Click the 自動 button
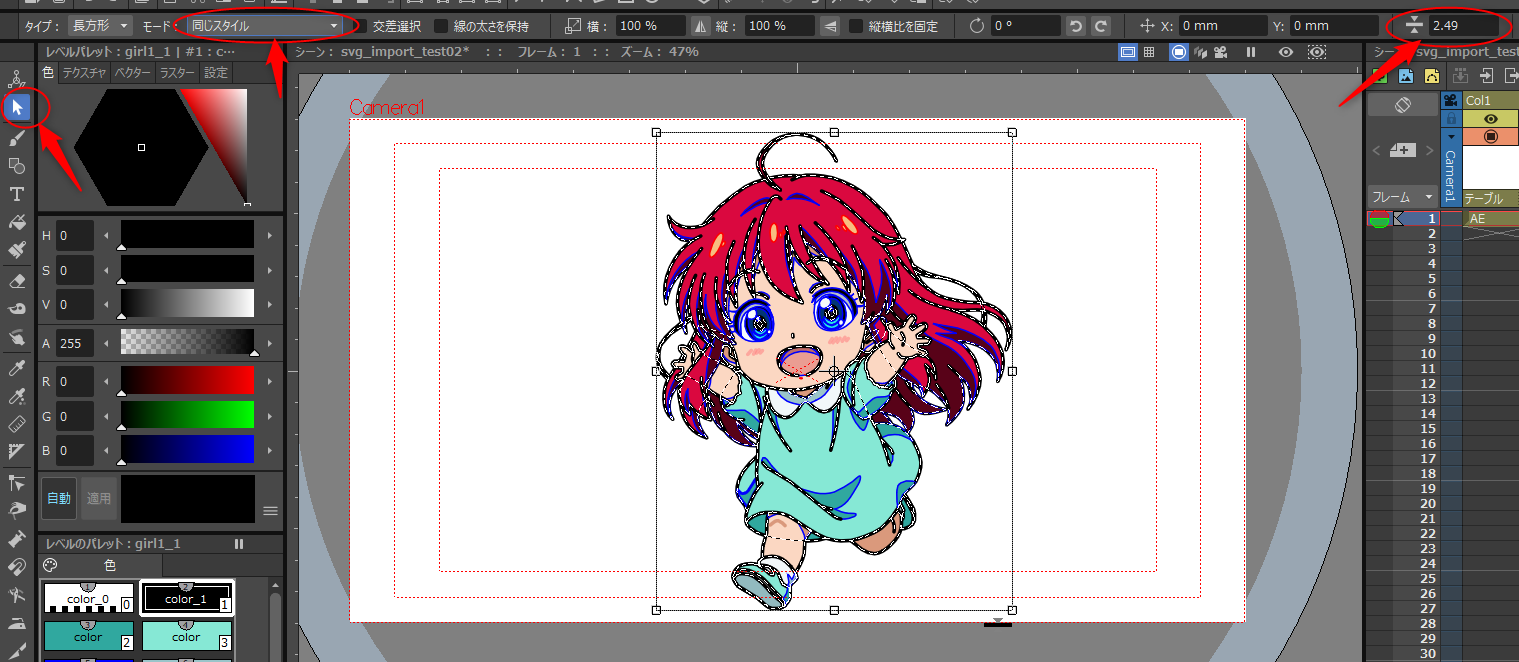The width and height of the screenshot is (1519, 662). (x=59, y=498)
